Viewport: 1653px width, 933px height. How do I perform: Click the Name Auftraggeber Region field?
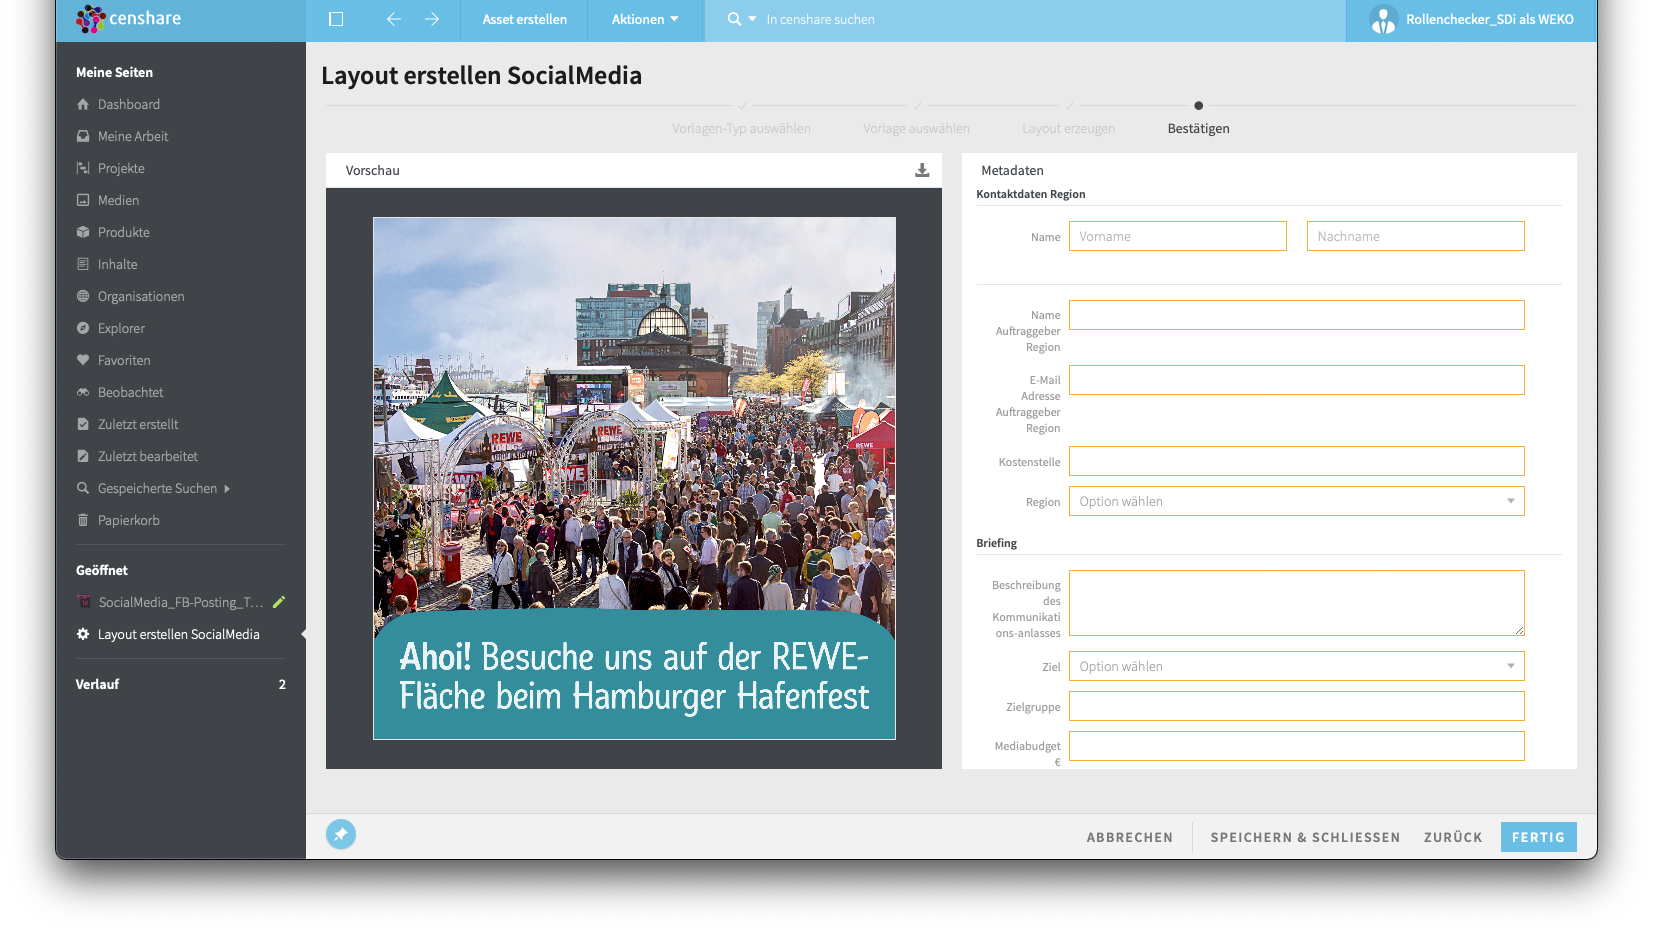[1296, 315]
